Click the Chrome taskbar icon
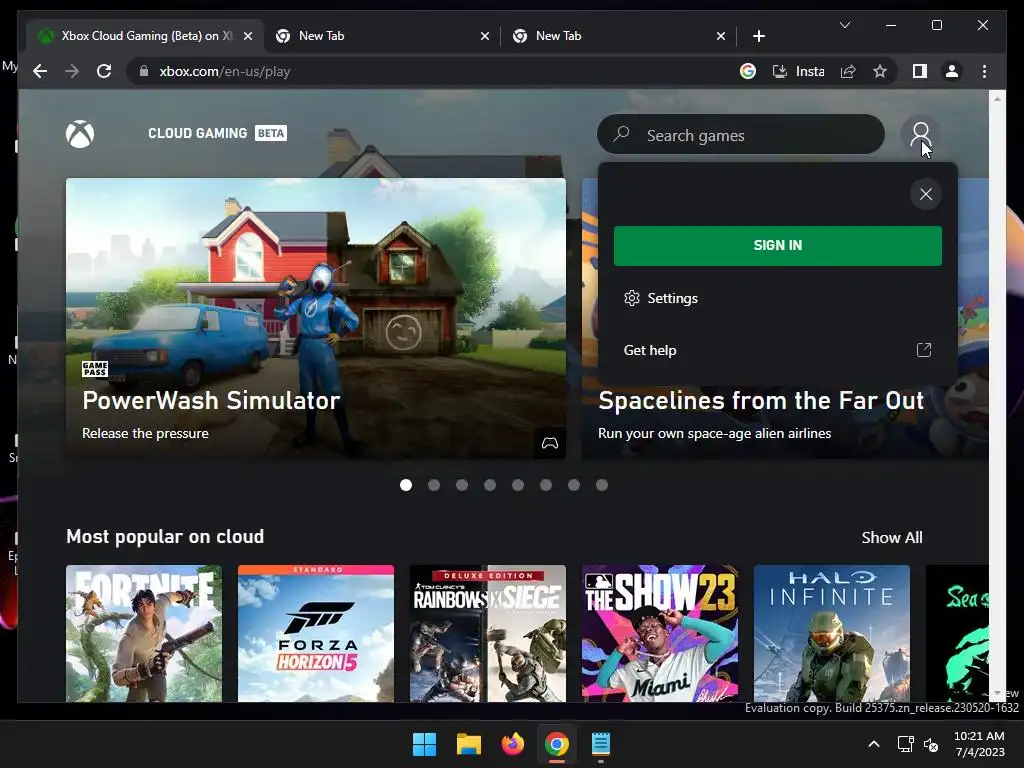The width and height of the screenshot is (1024, 768). (x=556, y=744)
